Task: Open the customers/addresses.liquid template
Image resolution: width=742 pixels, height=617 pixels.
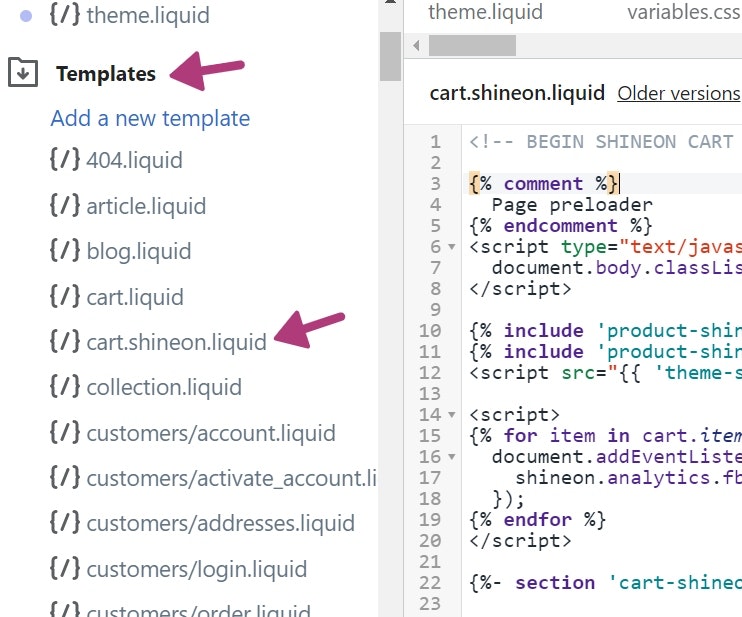Action: click(221, 524)
